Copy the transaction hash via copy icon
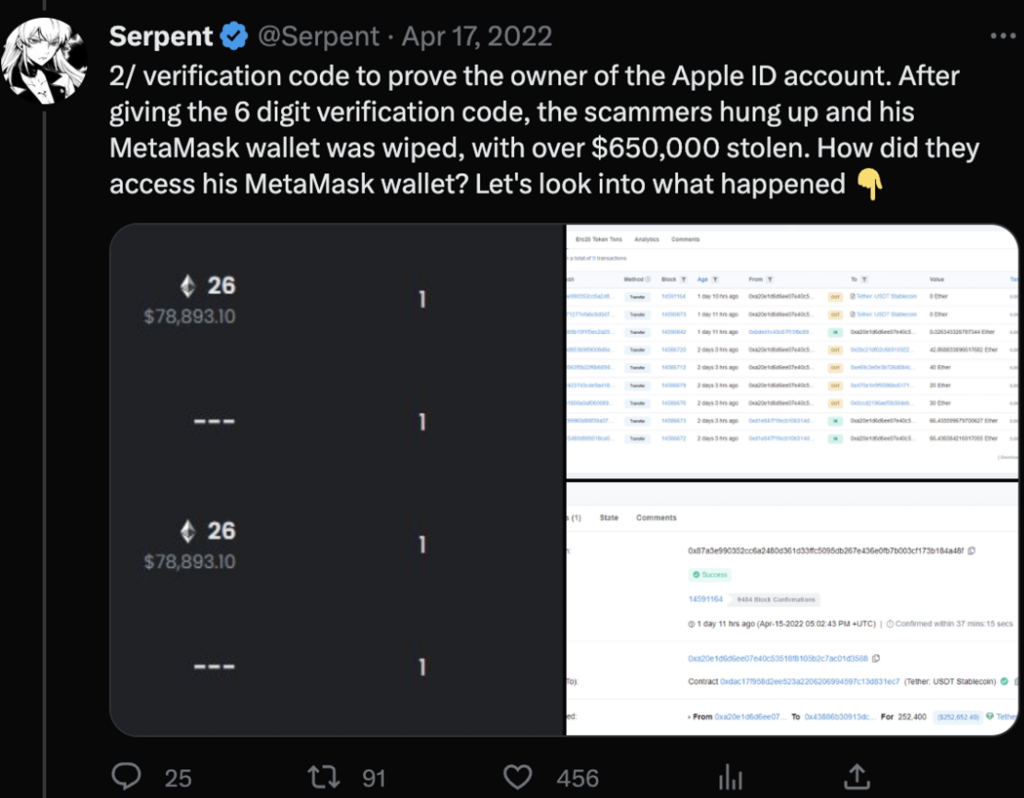The height and width of the screenshot is (798, 1024). 972,551
